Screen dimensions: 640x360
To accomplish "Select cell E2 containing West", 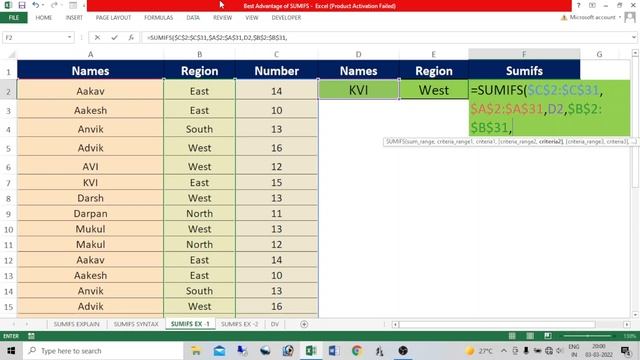I will point(433,90).
